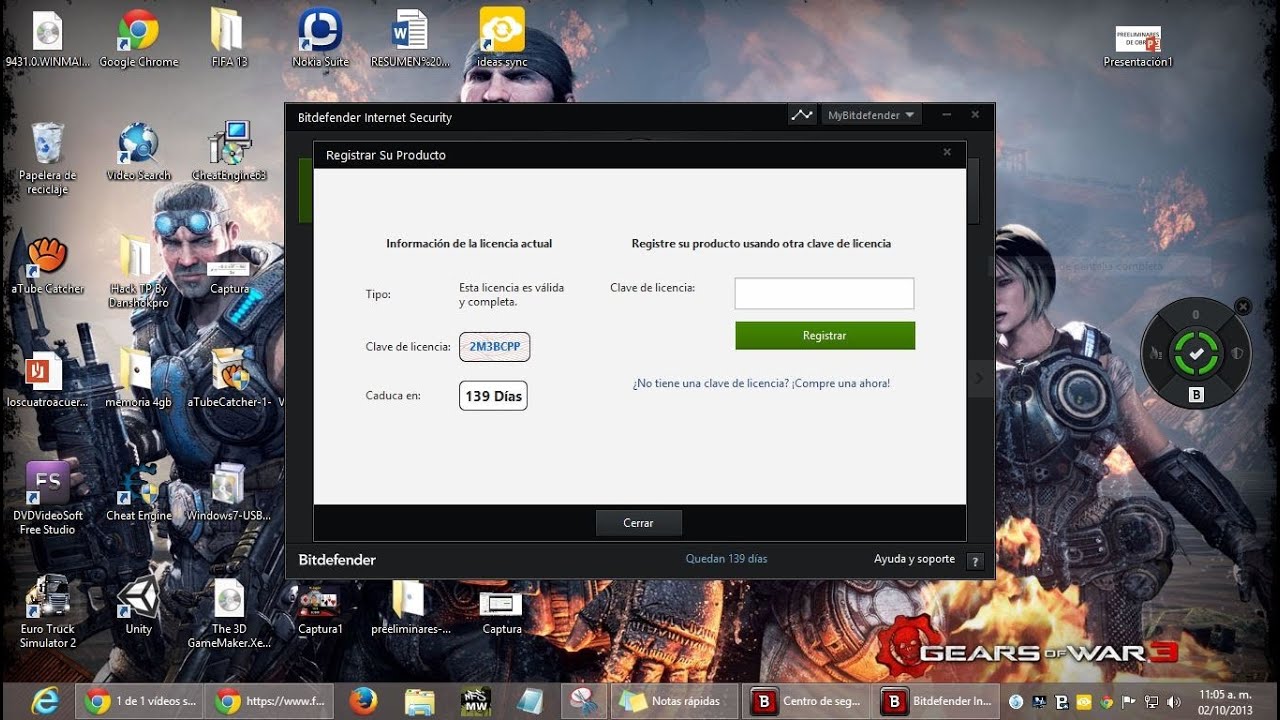Open Firefox from the taskbar
The height and width of the screenshot is (720, 1280).
tap(363, 701)
